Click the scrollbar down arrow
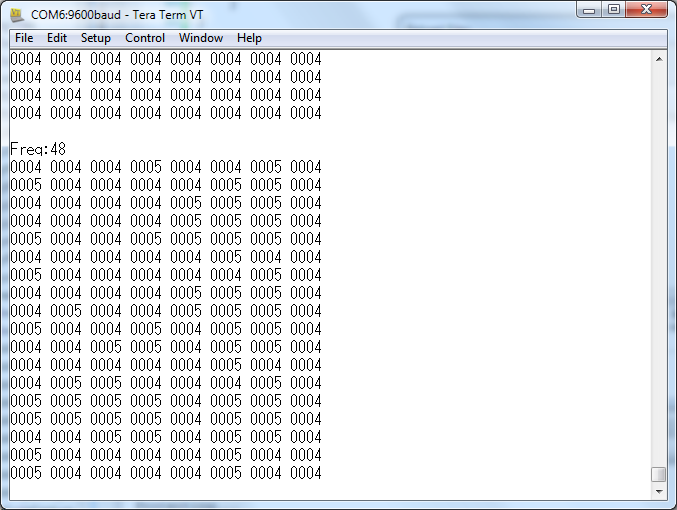677x510 pixels. click(x=658, y=492)
